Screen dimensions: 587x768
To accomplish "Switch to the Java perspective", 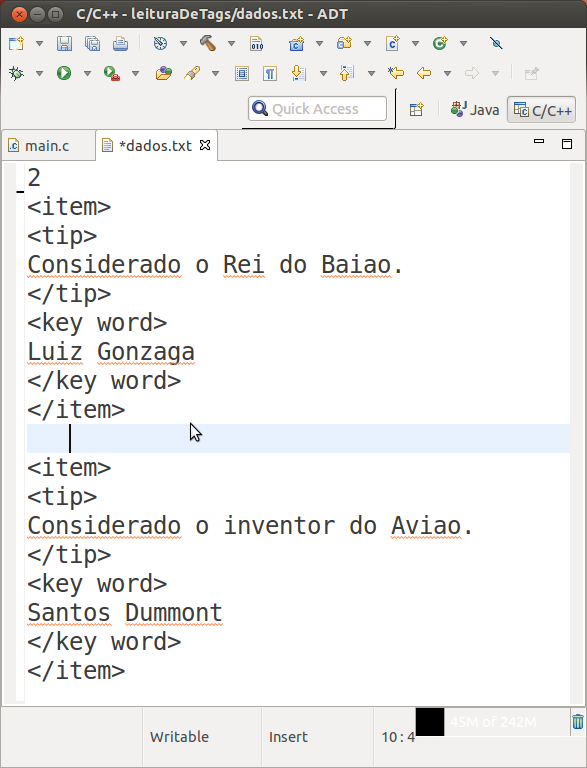I will [475, 109].
